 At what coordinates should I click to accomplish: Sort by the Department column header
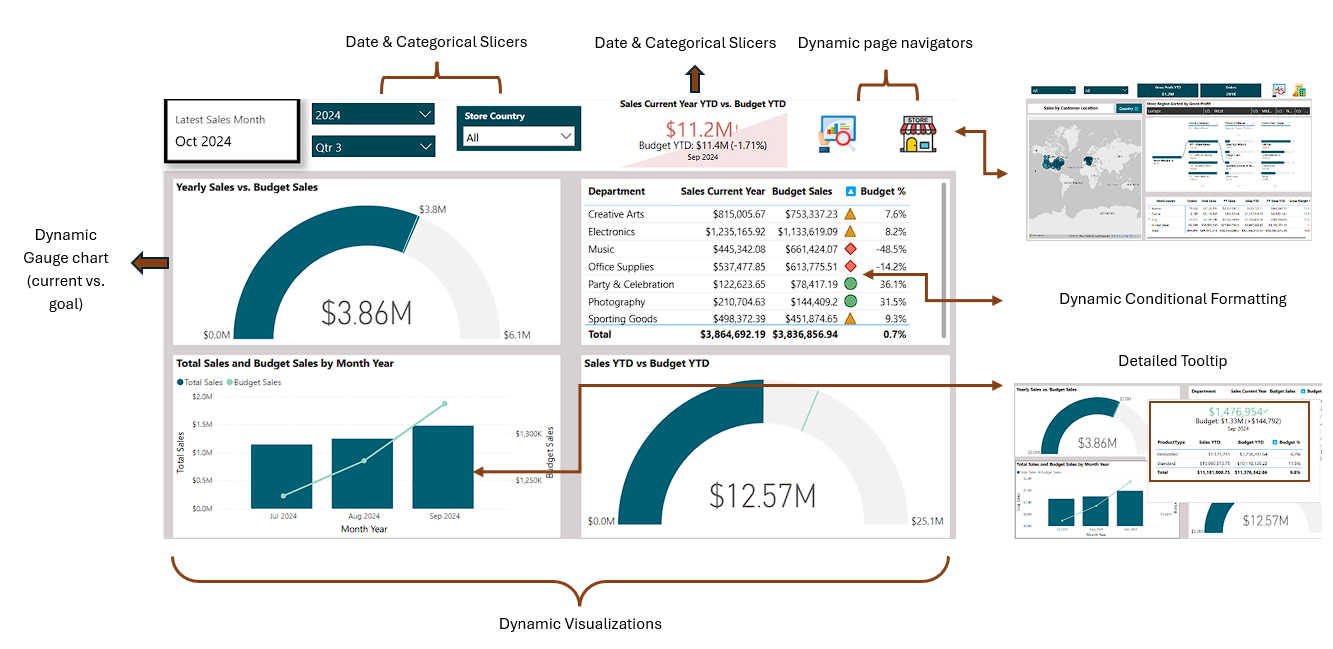coord(616,191)
